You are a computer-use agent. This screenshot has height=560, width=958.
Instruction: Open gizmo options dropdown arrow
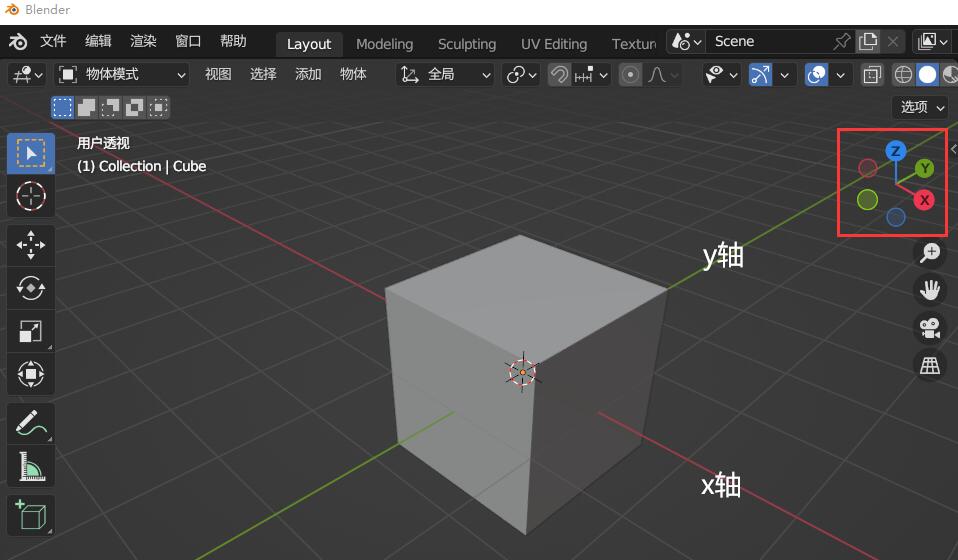[784, 75]
